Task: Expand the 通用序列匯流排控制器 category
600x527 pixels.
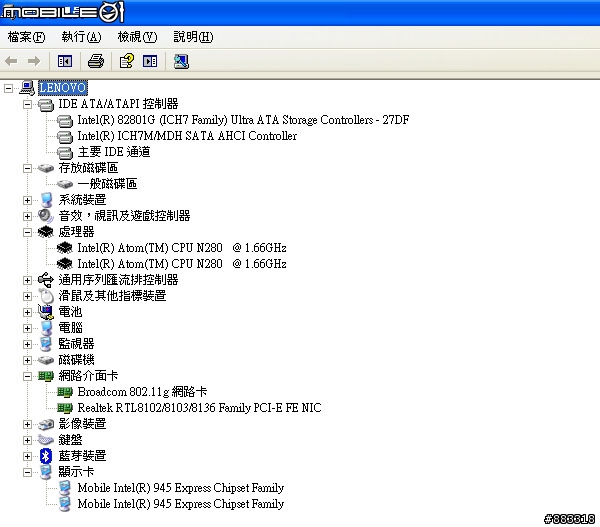Action: click(27, 281)
